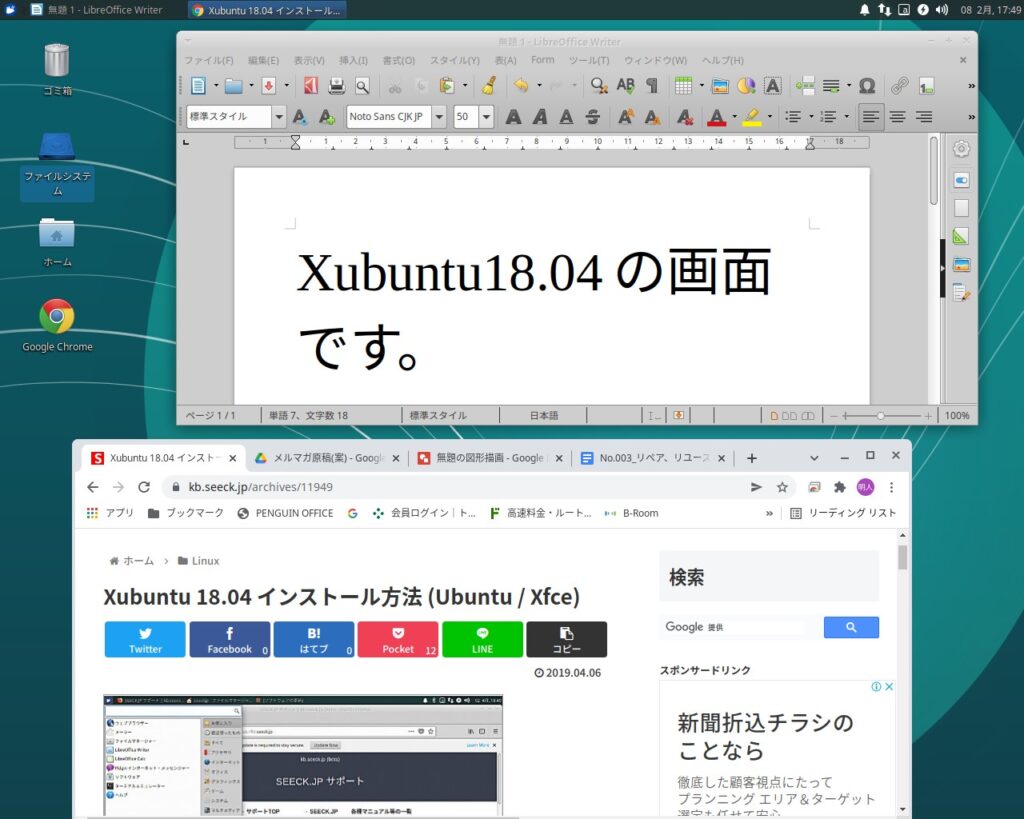Expand the Noto Sans CJK JP font dropdown
The height and width of the screenshot is (819, 1024).
point(438,117)
